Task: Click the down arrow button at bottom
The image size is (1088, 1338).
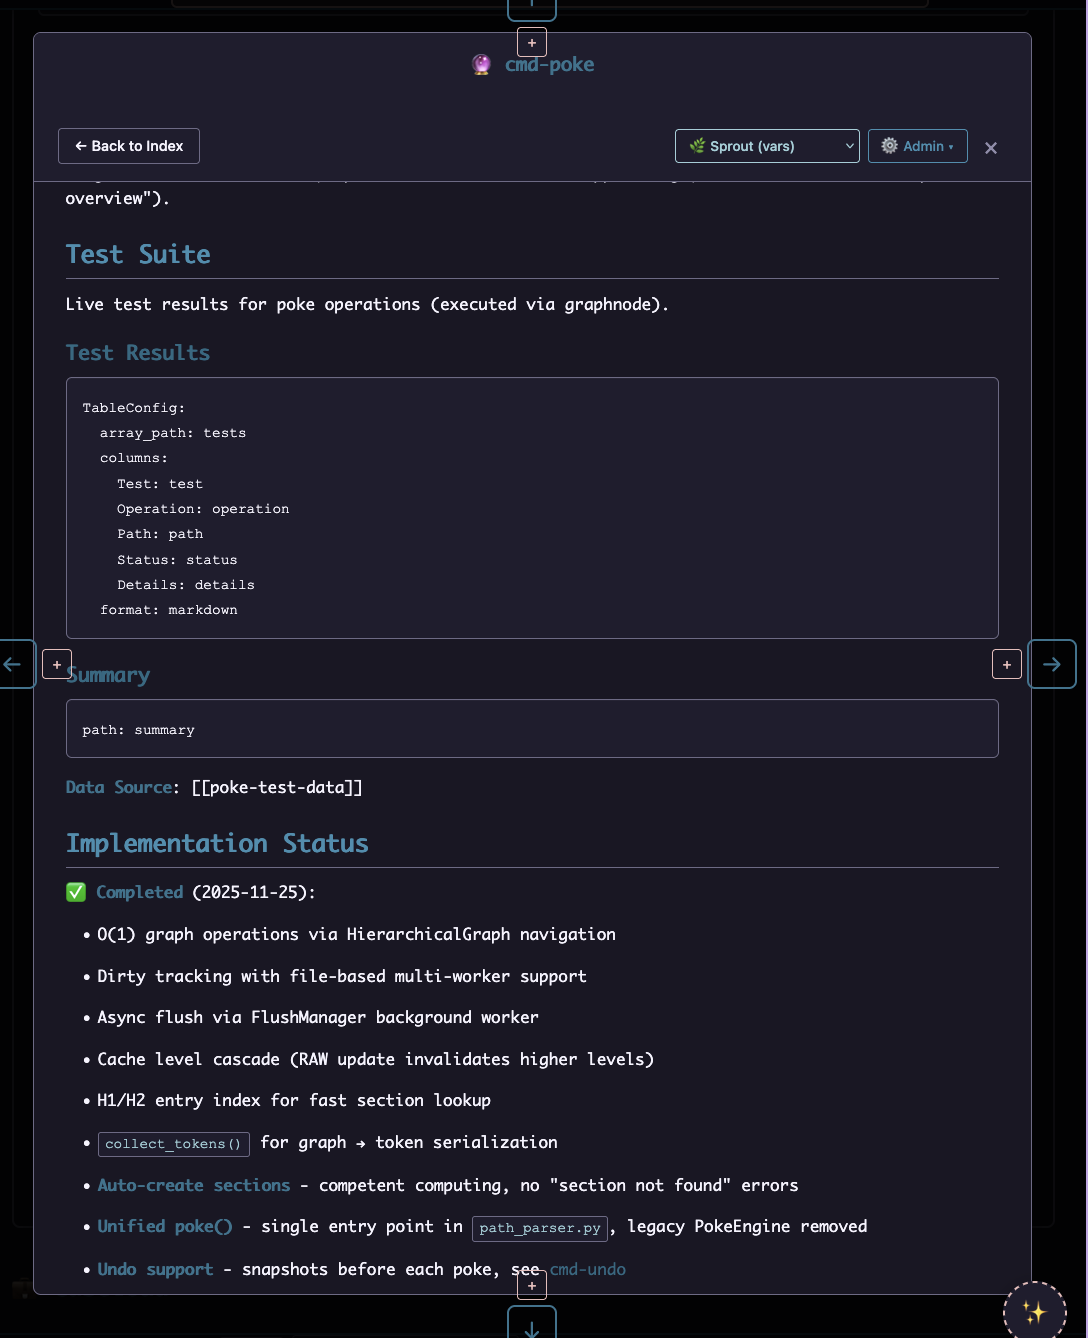Action: click(532, 1326)
